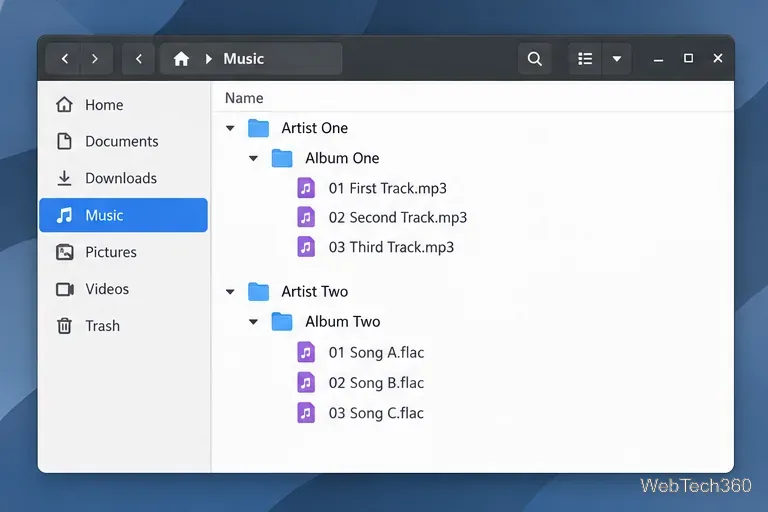768x512 pixels.
Task: Click the Artist Two folder icon
Action: tap(259, 292)
